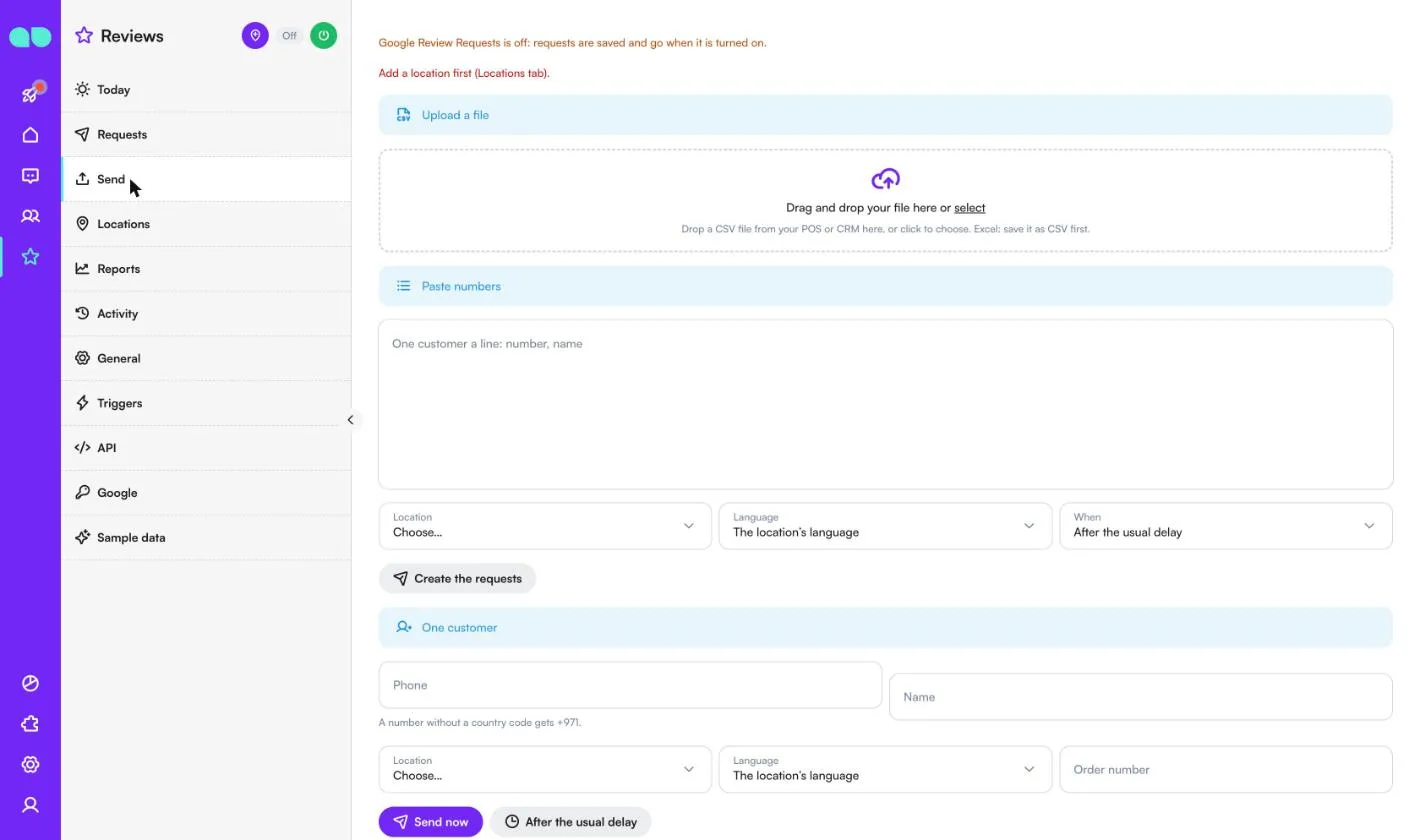
Task: Expand the bulk Location dropdown above Create requests
Action: [x=545, y=526]
